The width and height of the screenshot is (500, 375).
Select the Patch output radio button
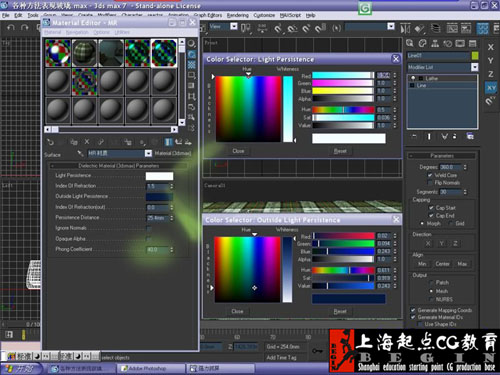431,283
